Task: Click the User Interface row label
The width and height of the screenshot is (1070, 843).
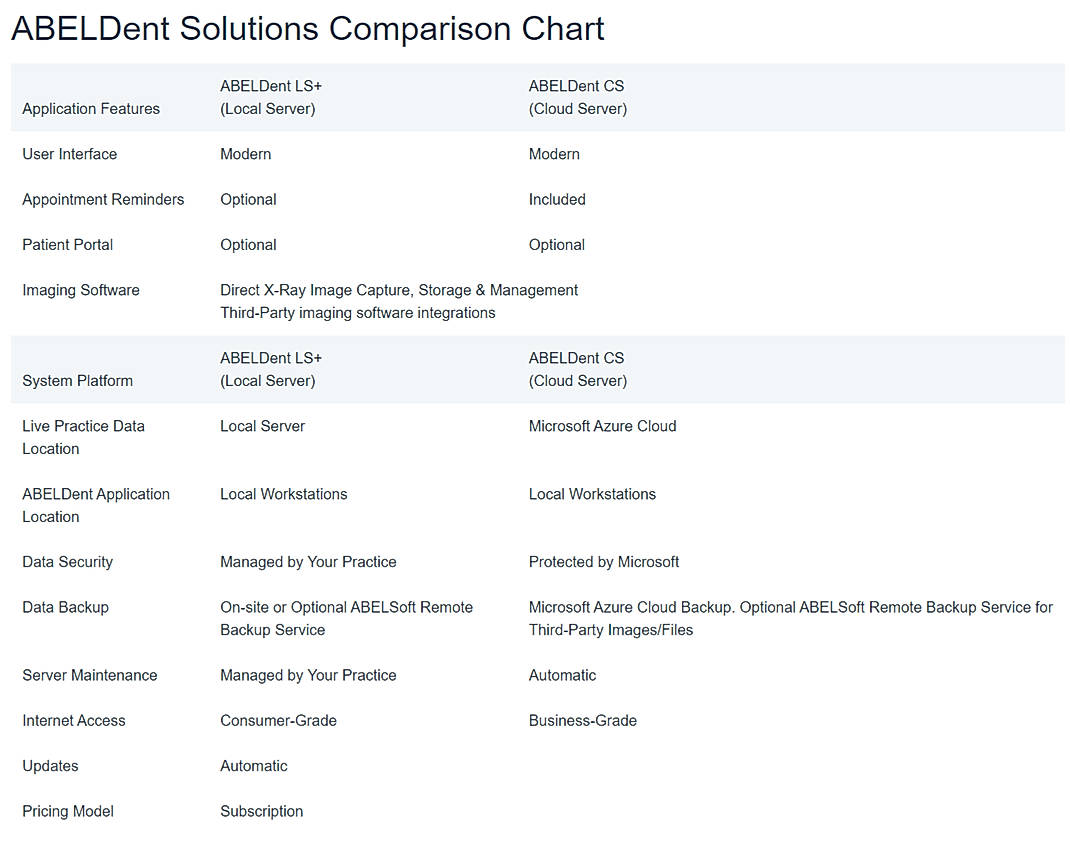Action: (70, 154)
